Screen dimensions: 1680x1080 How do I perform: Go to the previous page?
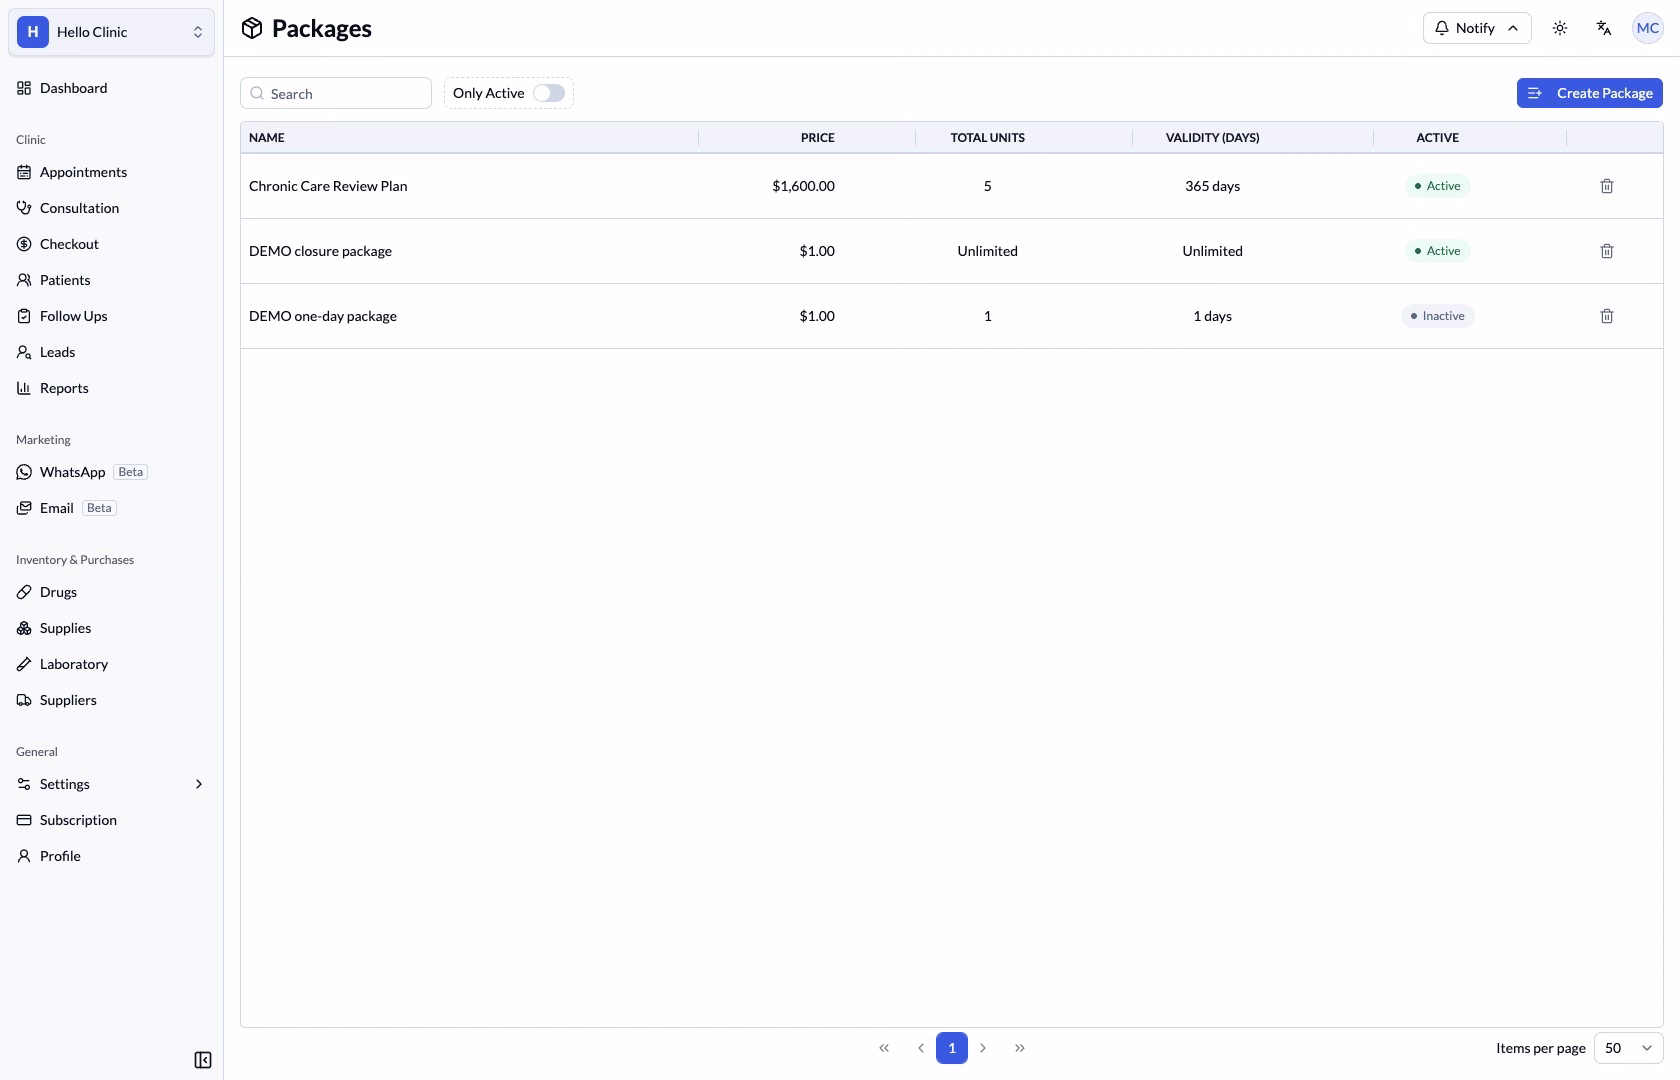pos(920,1048)
